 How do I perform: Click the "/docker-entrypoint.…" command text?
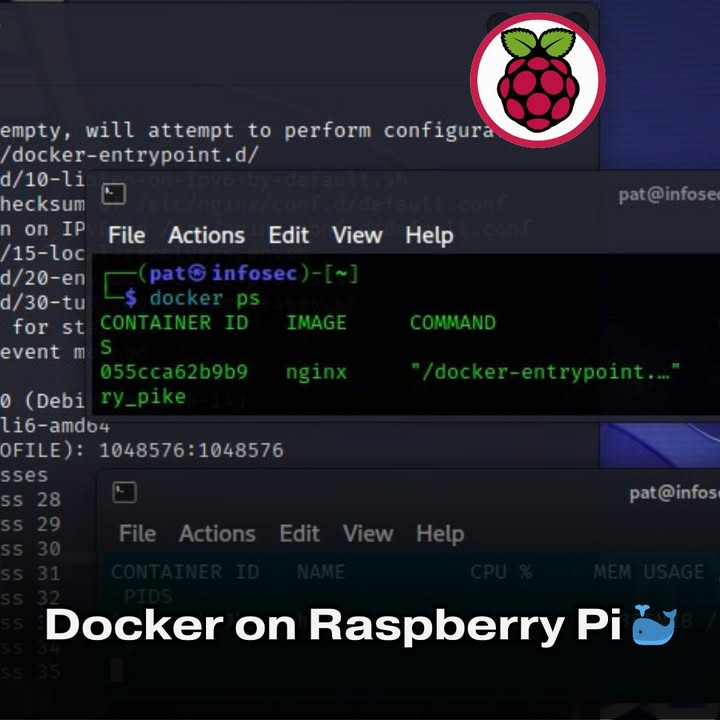pyautogui.click(x=545, y=372)
